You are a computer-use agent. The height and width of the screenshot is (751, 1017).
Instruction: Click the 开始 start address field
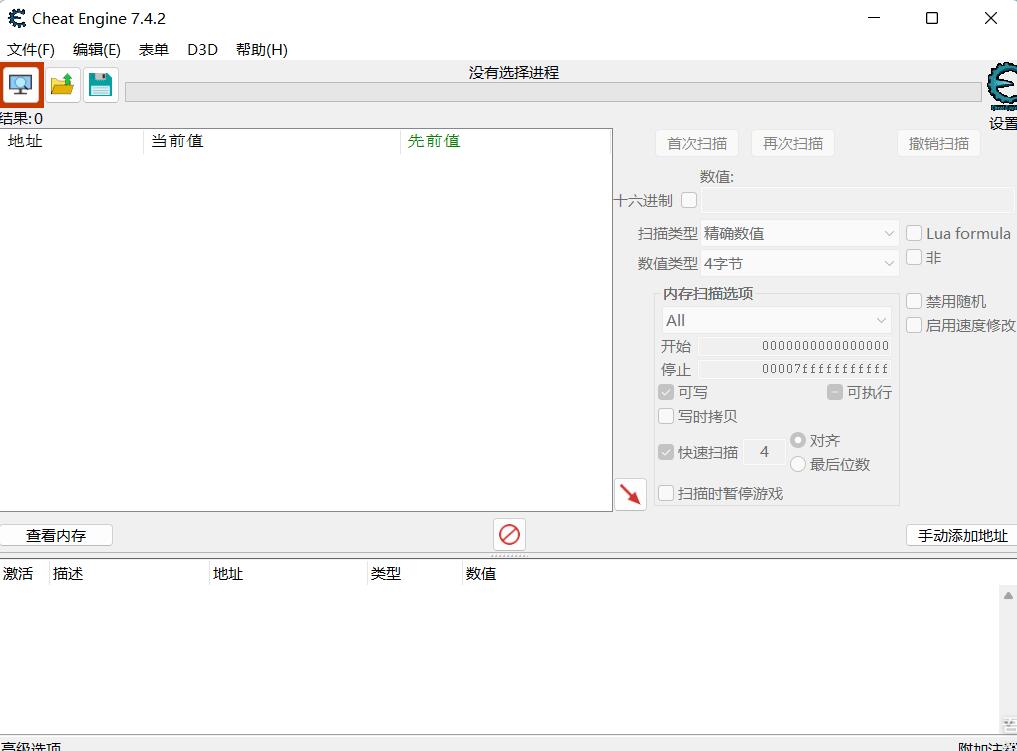point(795,346)
